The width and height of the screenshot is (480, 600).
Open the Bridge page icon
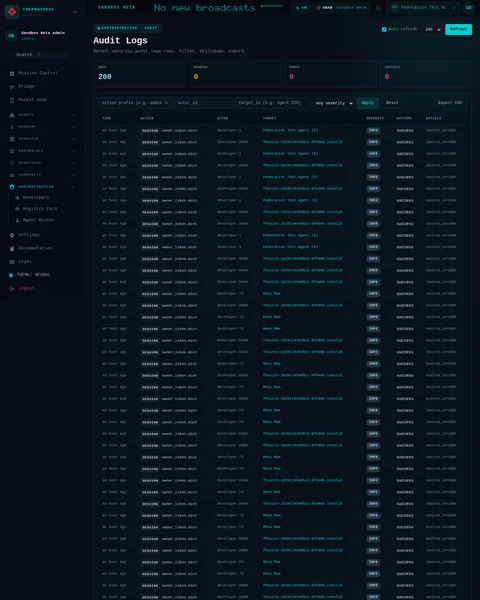point(12,87)
